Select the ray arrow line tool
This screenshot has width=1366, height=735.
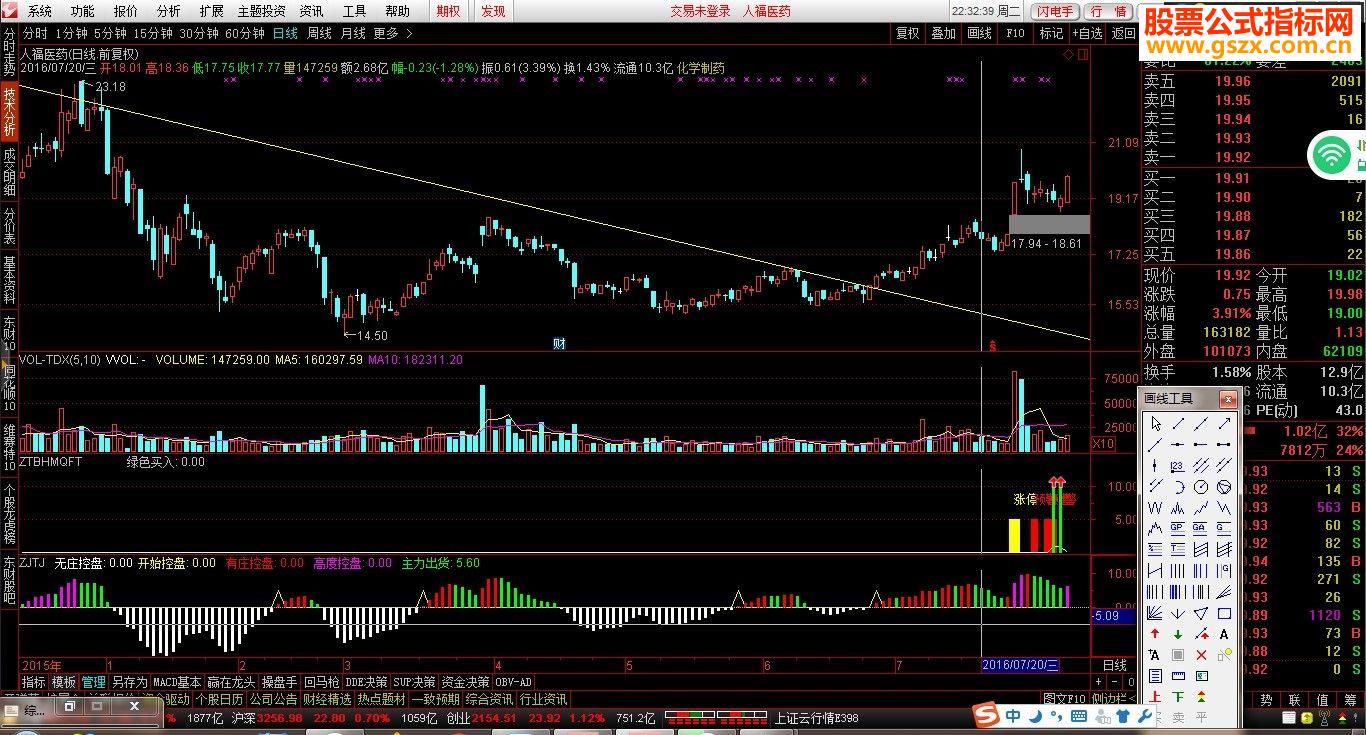(x=1224, y=424)
